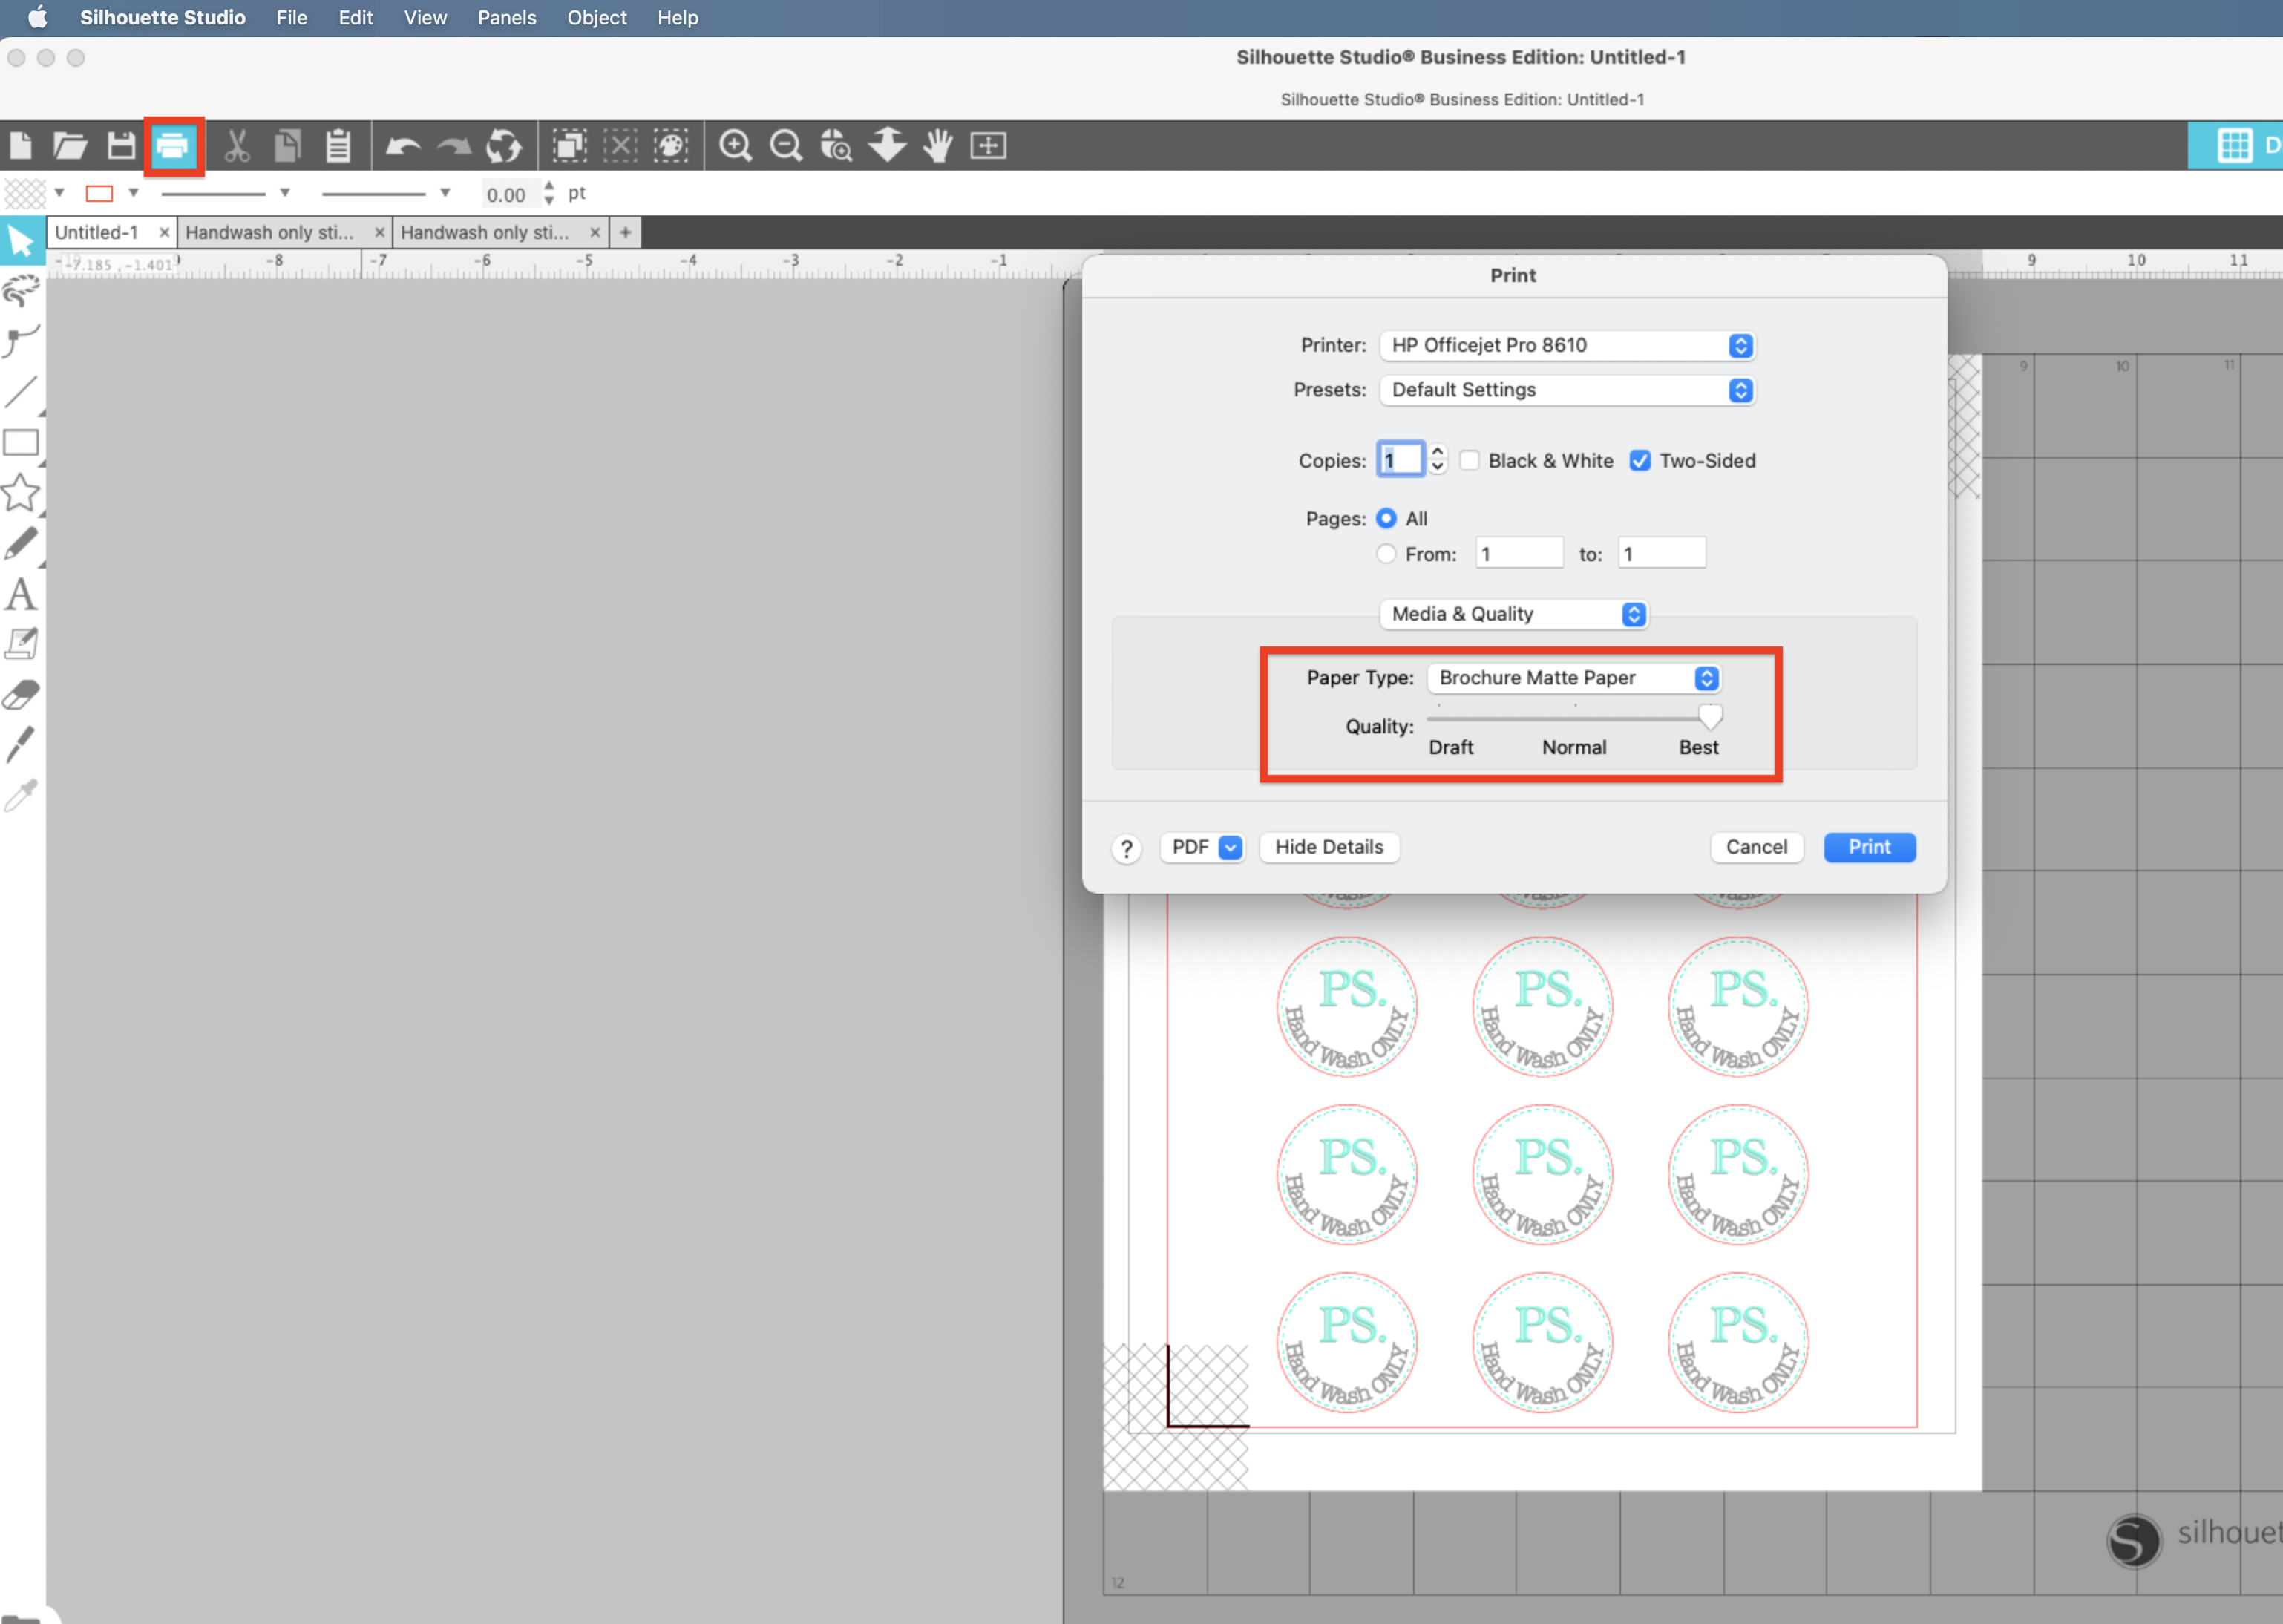Screen dimensions: 2283x1624
Task: Open the File menu
Action: (x=292, y=18)
